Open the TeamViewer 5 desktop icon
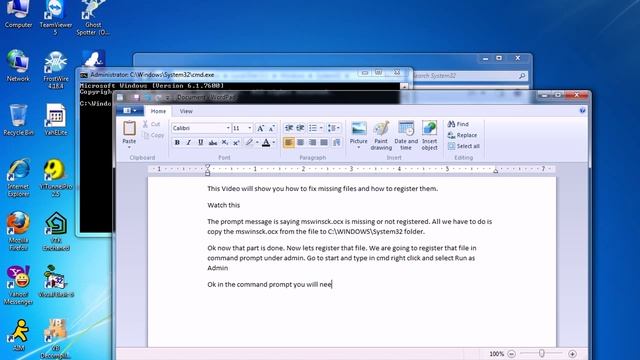Viewport: 640px width, 360px height. 56,18
